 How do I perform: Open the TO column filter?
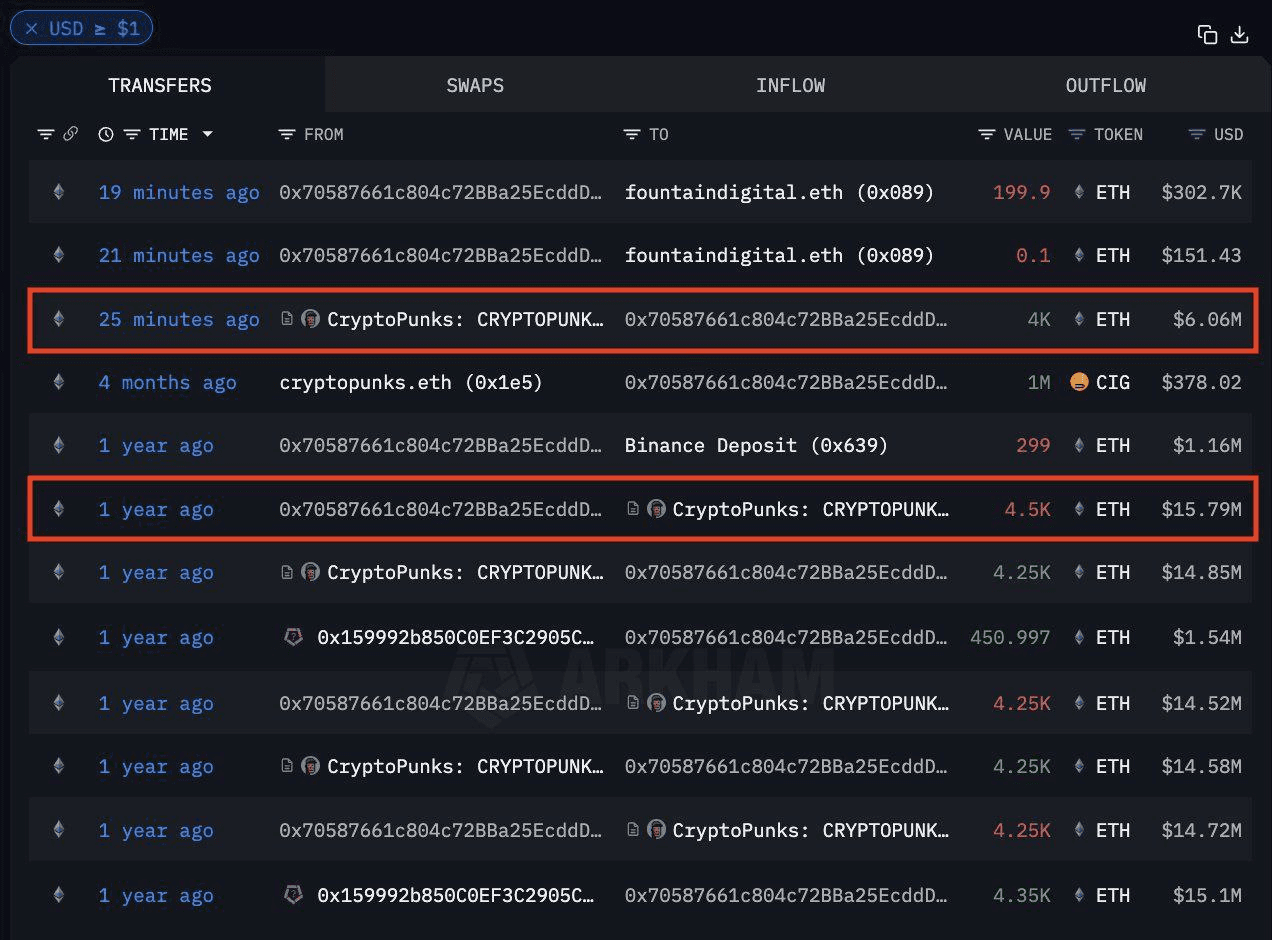631,134
